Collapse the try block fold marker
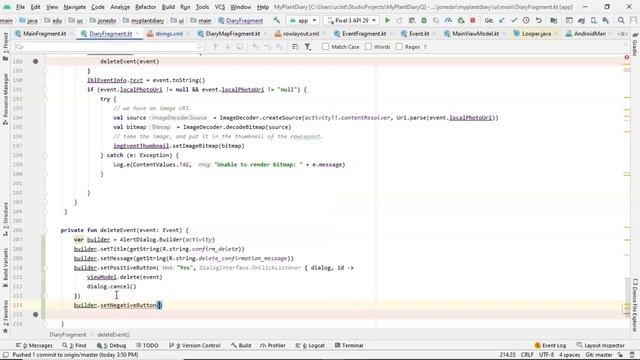 pyautogui.click(x=45, y=99)
